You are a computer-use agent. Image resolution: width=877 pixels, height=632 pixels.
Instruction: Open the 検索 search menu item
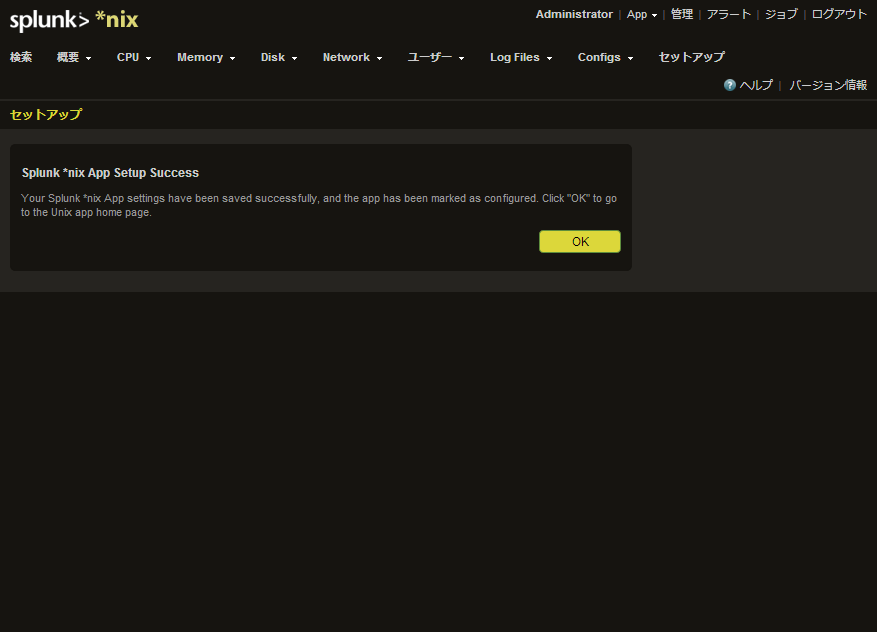pyautogui.click(x=21, y=57)
